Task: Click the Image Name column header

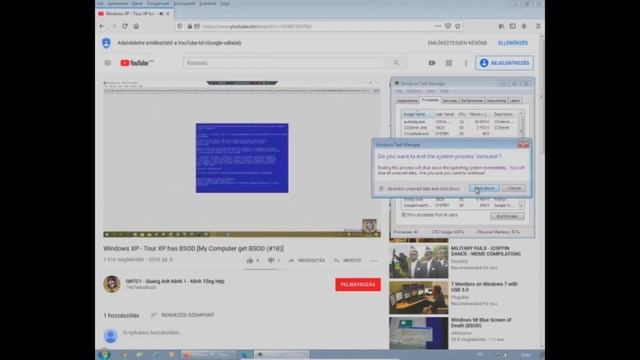Action: point(416,114)
